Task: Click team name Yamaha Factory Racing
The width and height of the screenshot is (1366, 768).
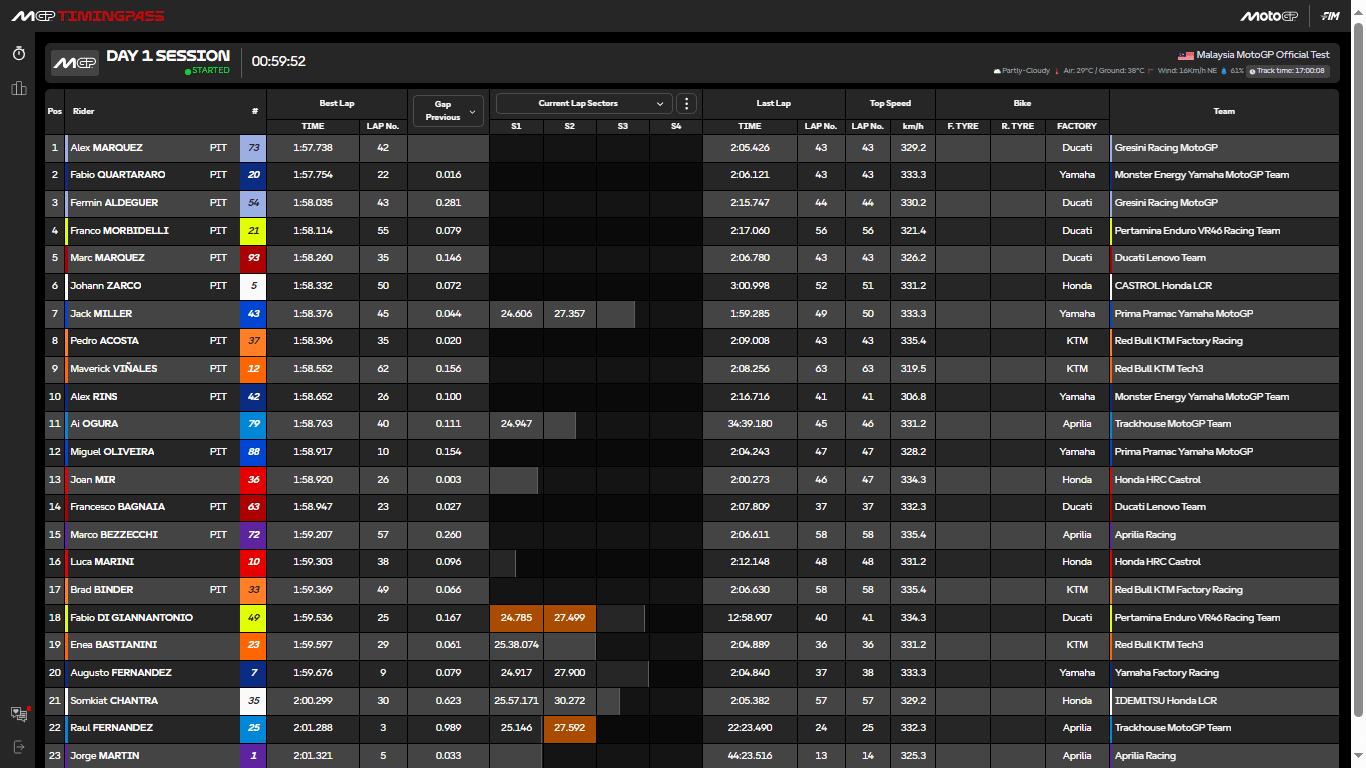Action: coord(1167,673)
